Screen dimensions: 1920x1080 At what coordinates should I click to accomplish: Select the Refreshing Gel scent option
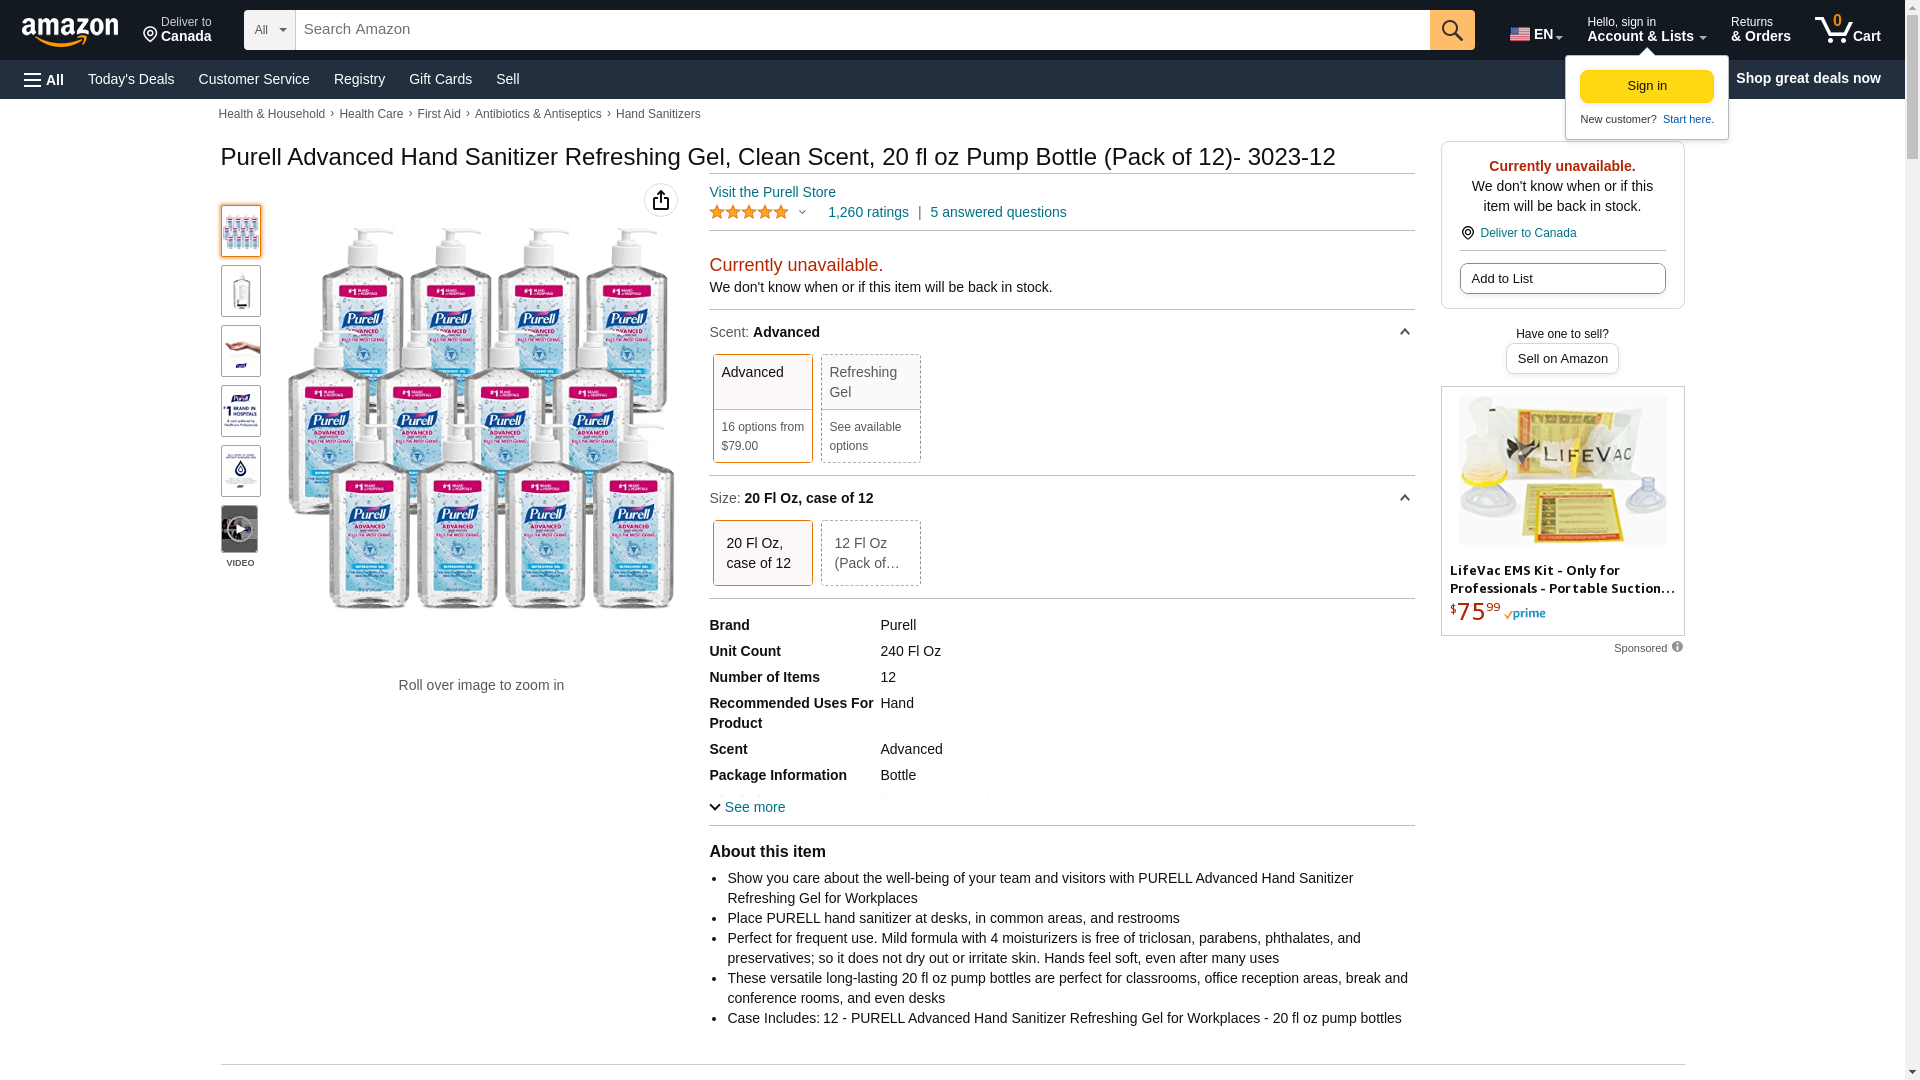click(870, 408)
